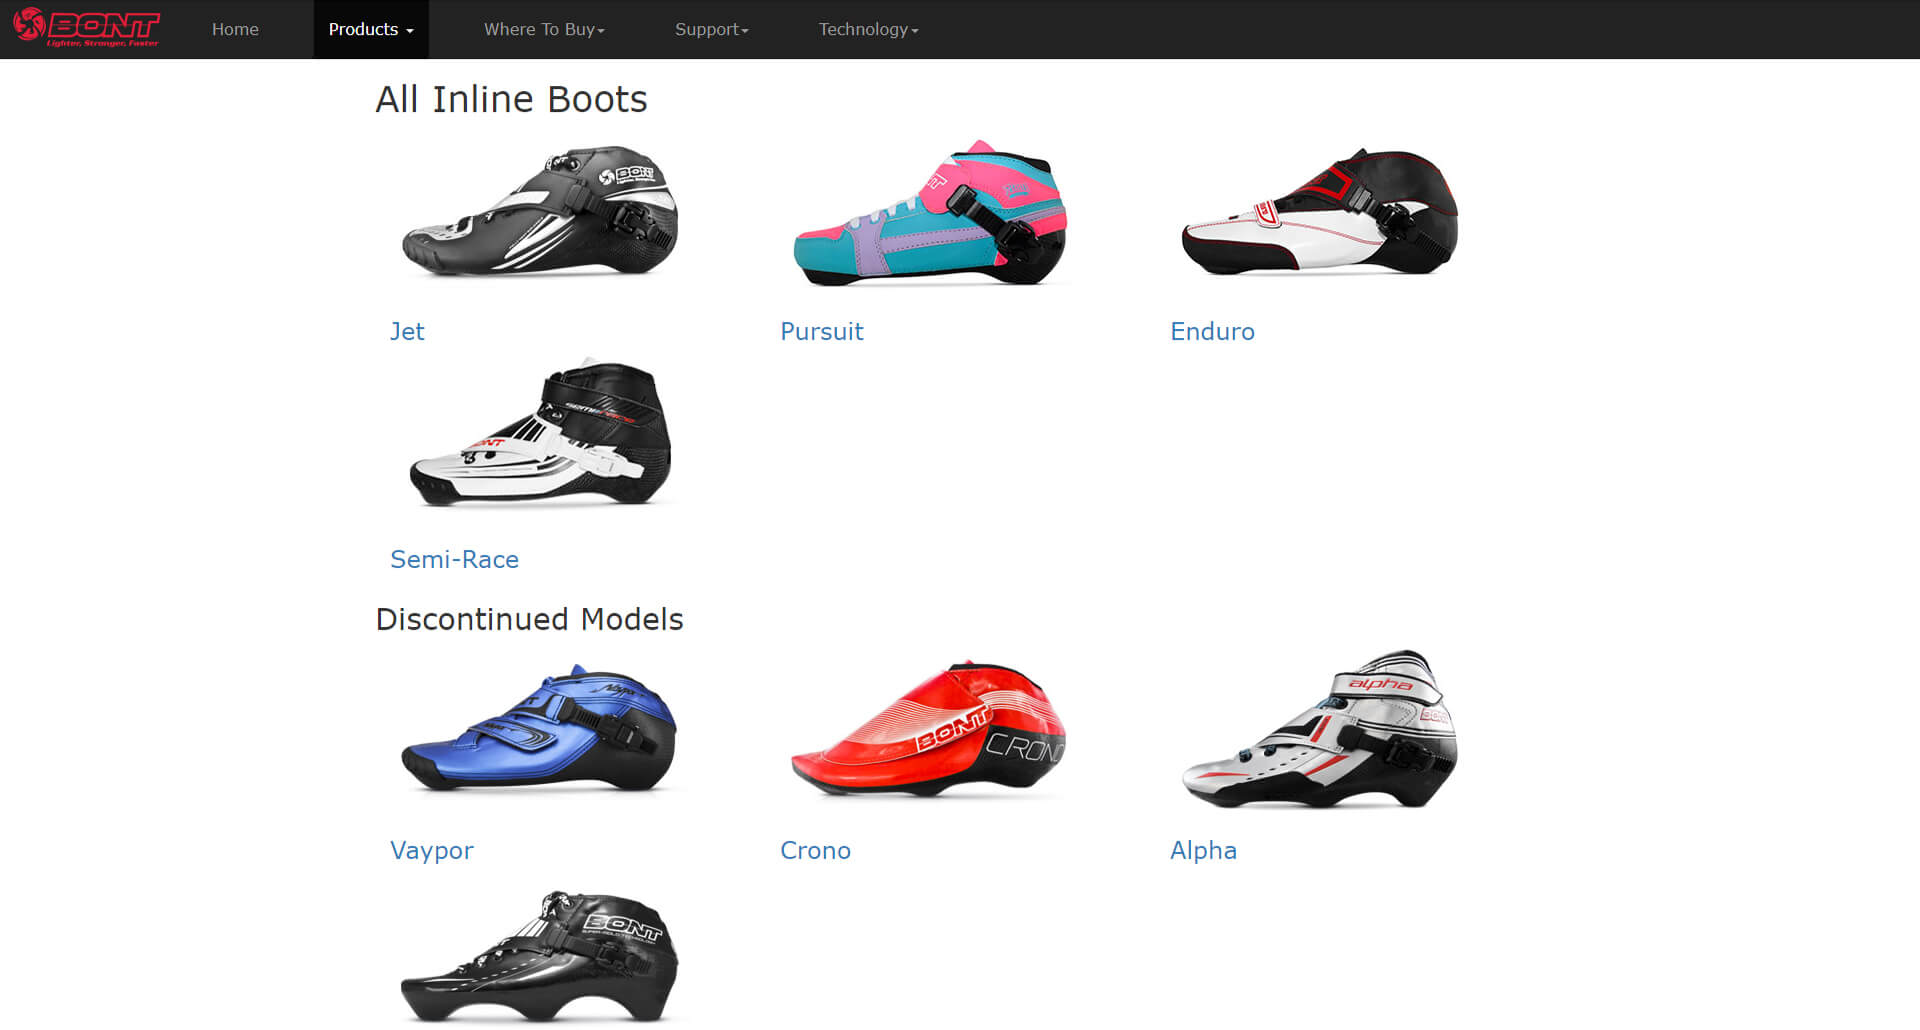This screenshot has width=1920, height=1030.
Task: Open the black Bont boot at bottom
Action: [x=540, y=958]
